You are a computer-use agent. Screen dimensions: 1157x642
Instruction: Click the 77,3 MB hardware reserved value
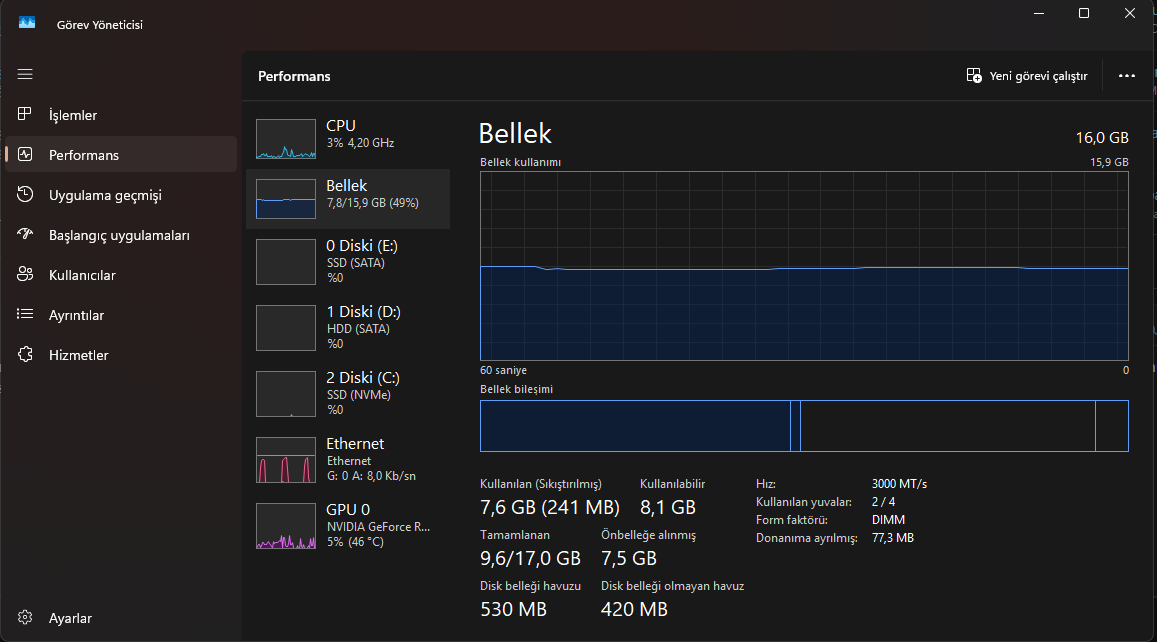[x=893, y=538]
